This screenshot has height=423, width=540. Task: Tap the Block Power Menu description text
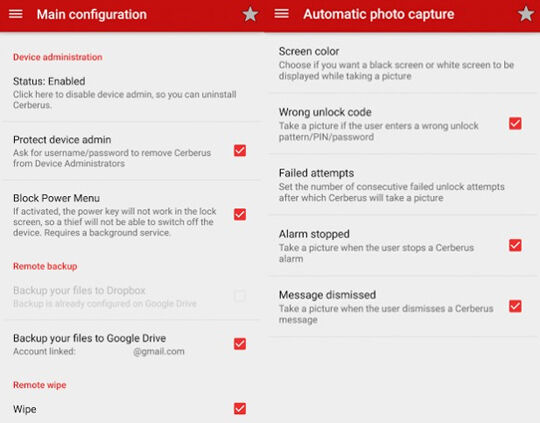[x=115, y=222]
